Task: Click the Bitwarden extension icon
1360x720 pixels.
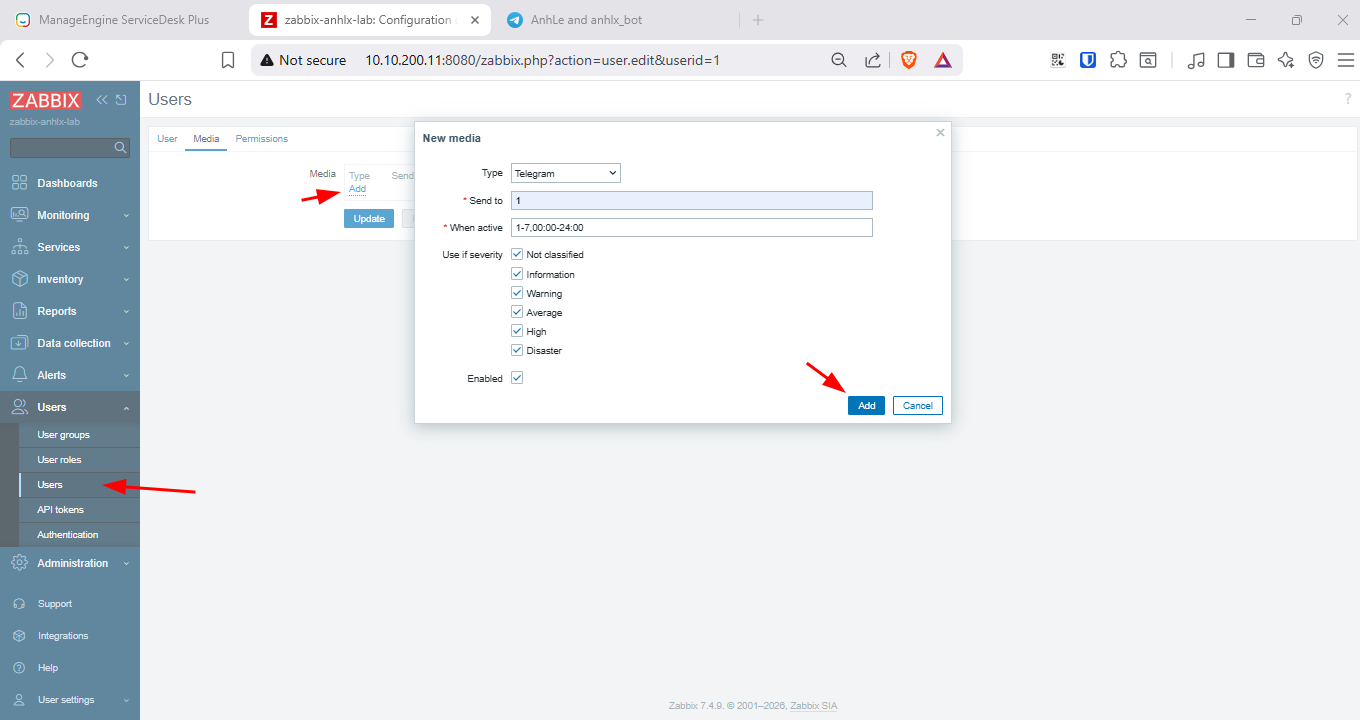Action: 1088,60
